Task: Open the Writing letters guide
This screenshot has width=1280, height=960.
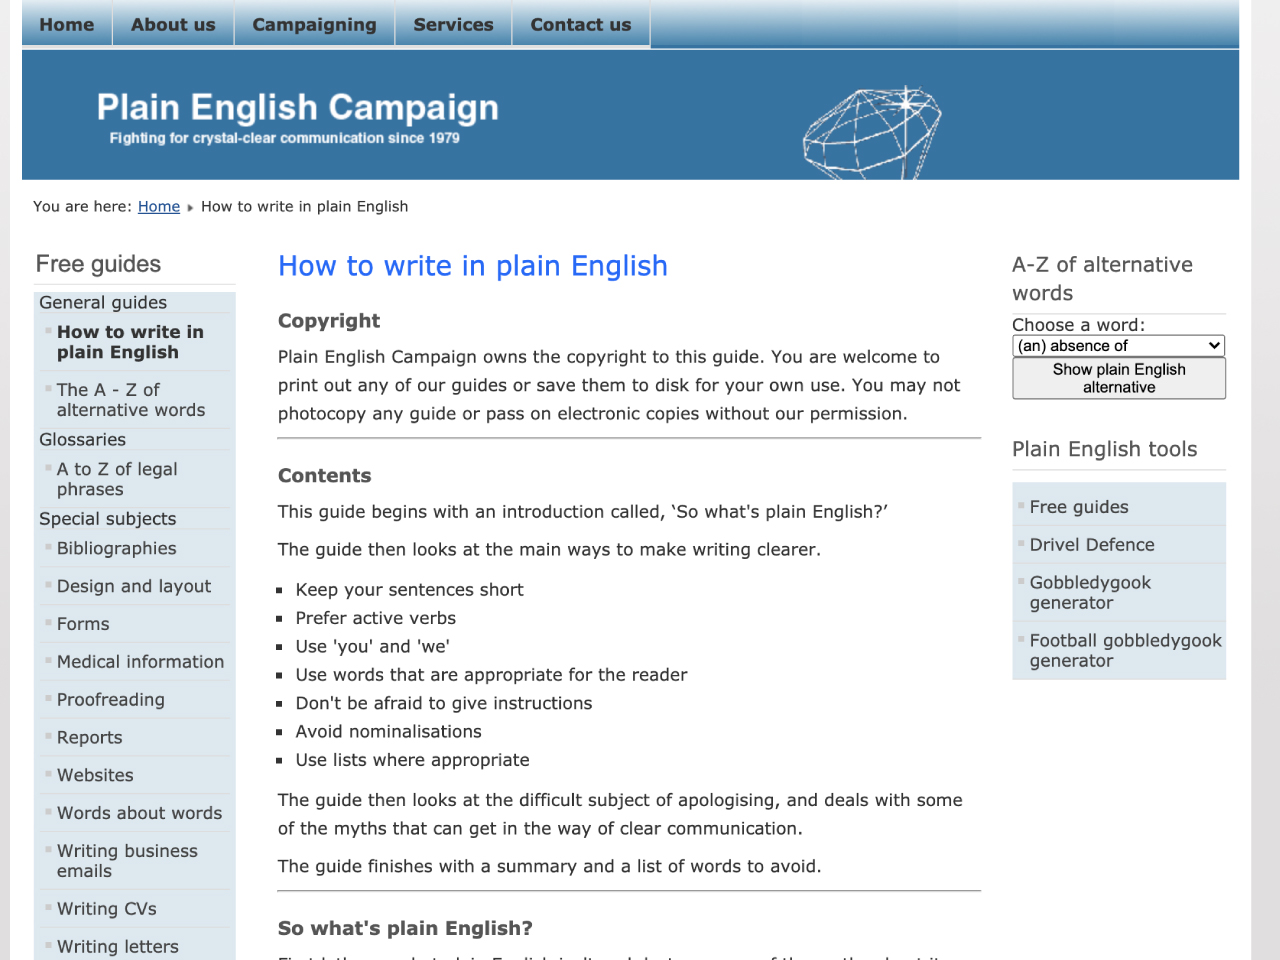Action: click(x=117, y=947)
